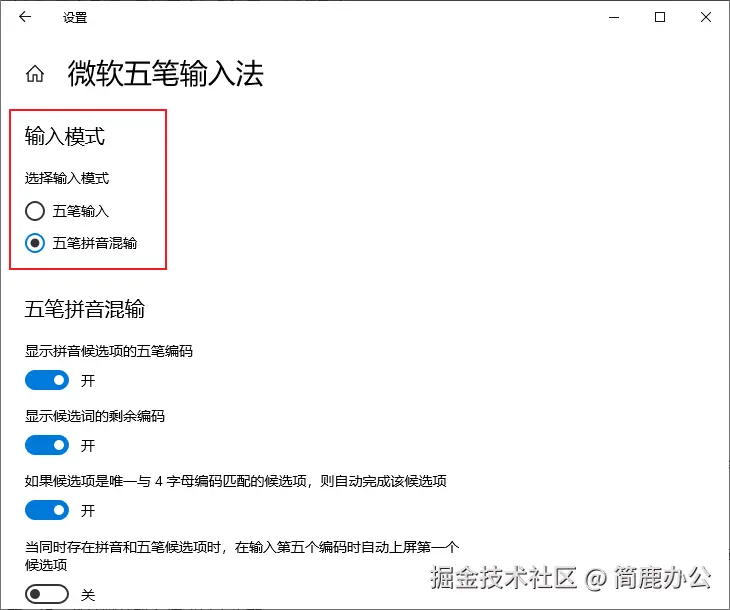Close the Settings window

click(x=706, y=17)
